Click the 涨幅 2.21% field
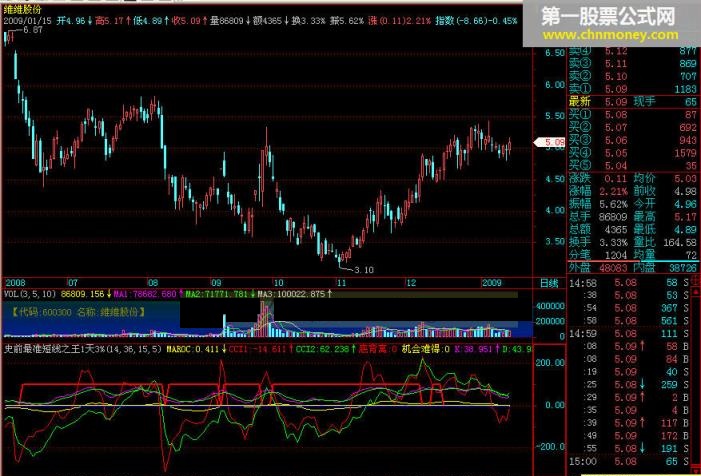This screenshot has height=476, width=701. point(598,191)
